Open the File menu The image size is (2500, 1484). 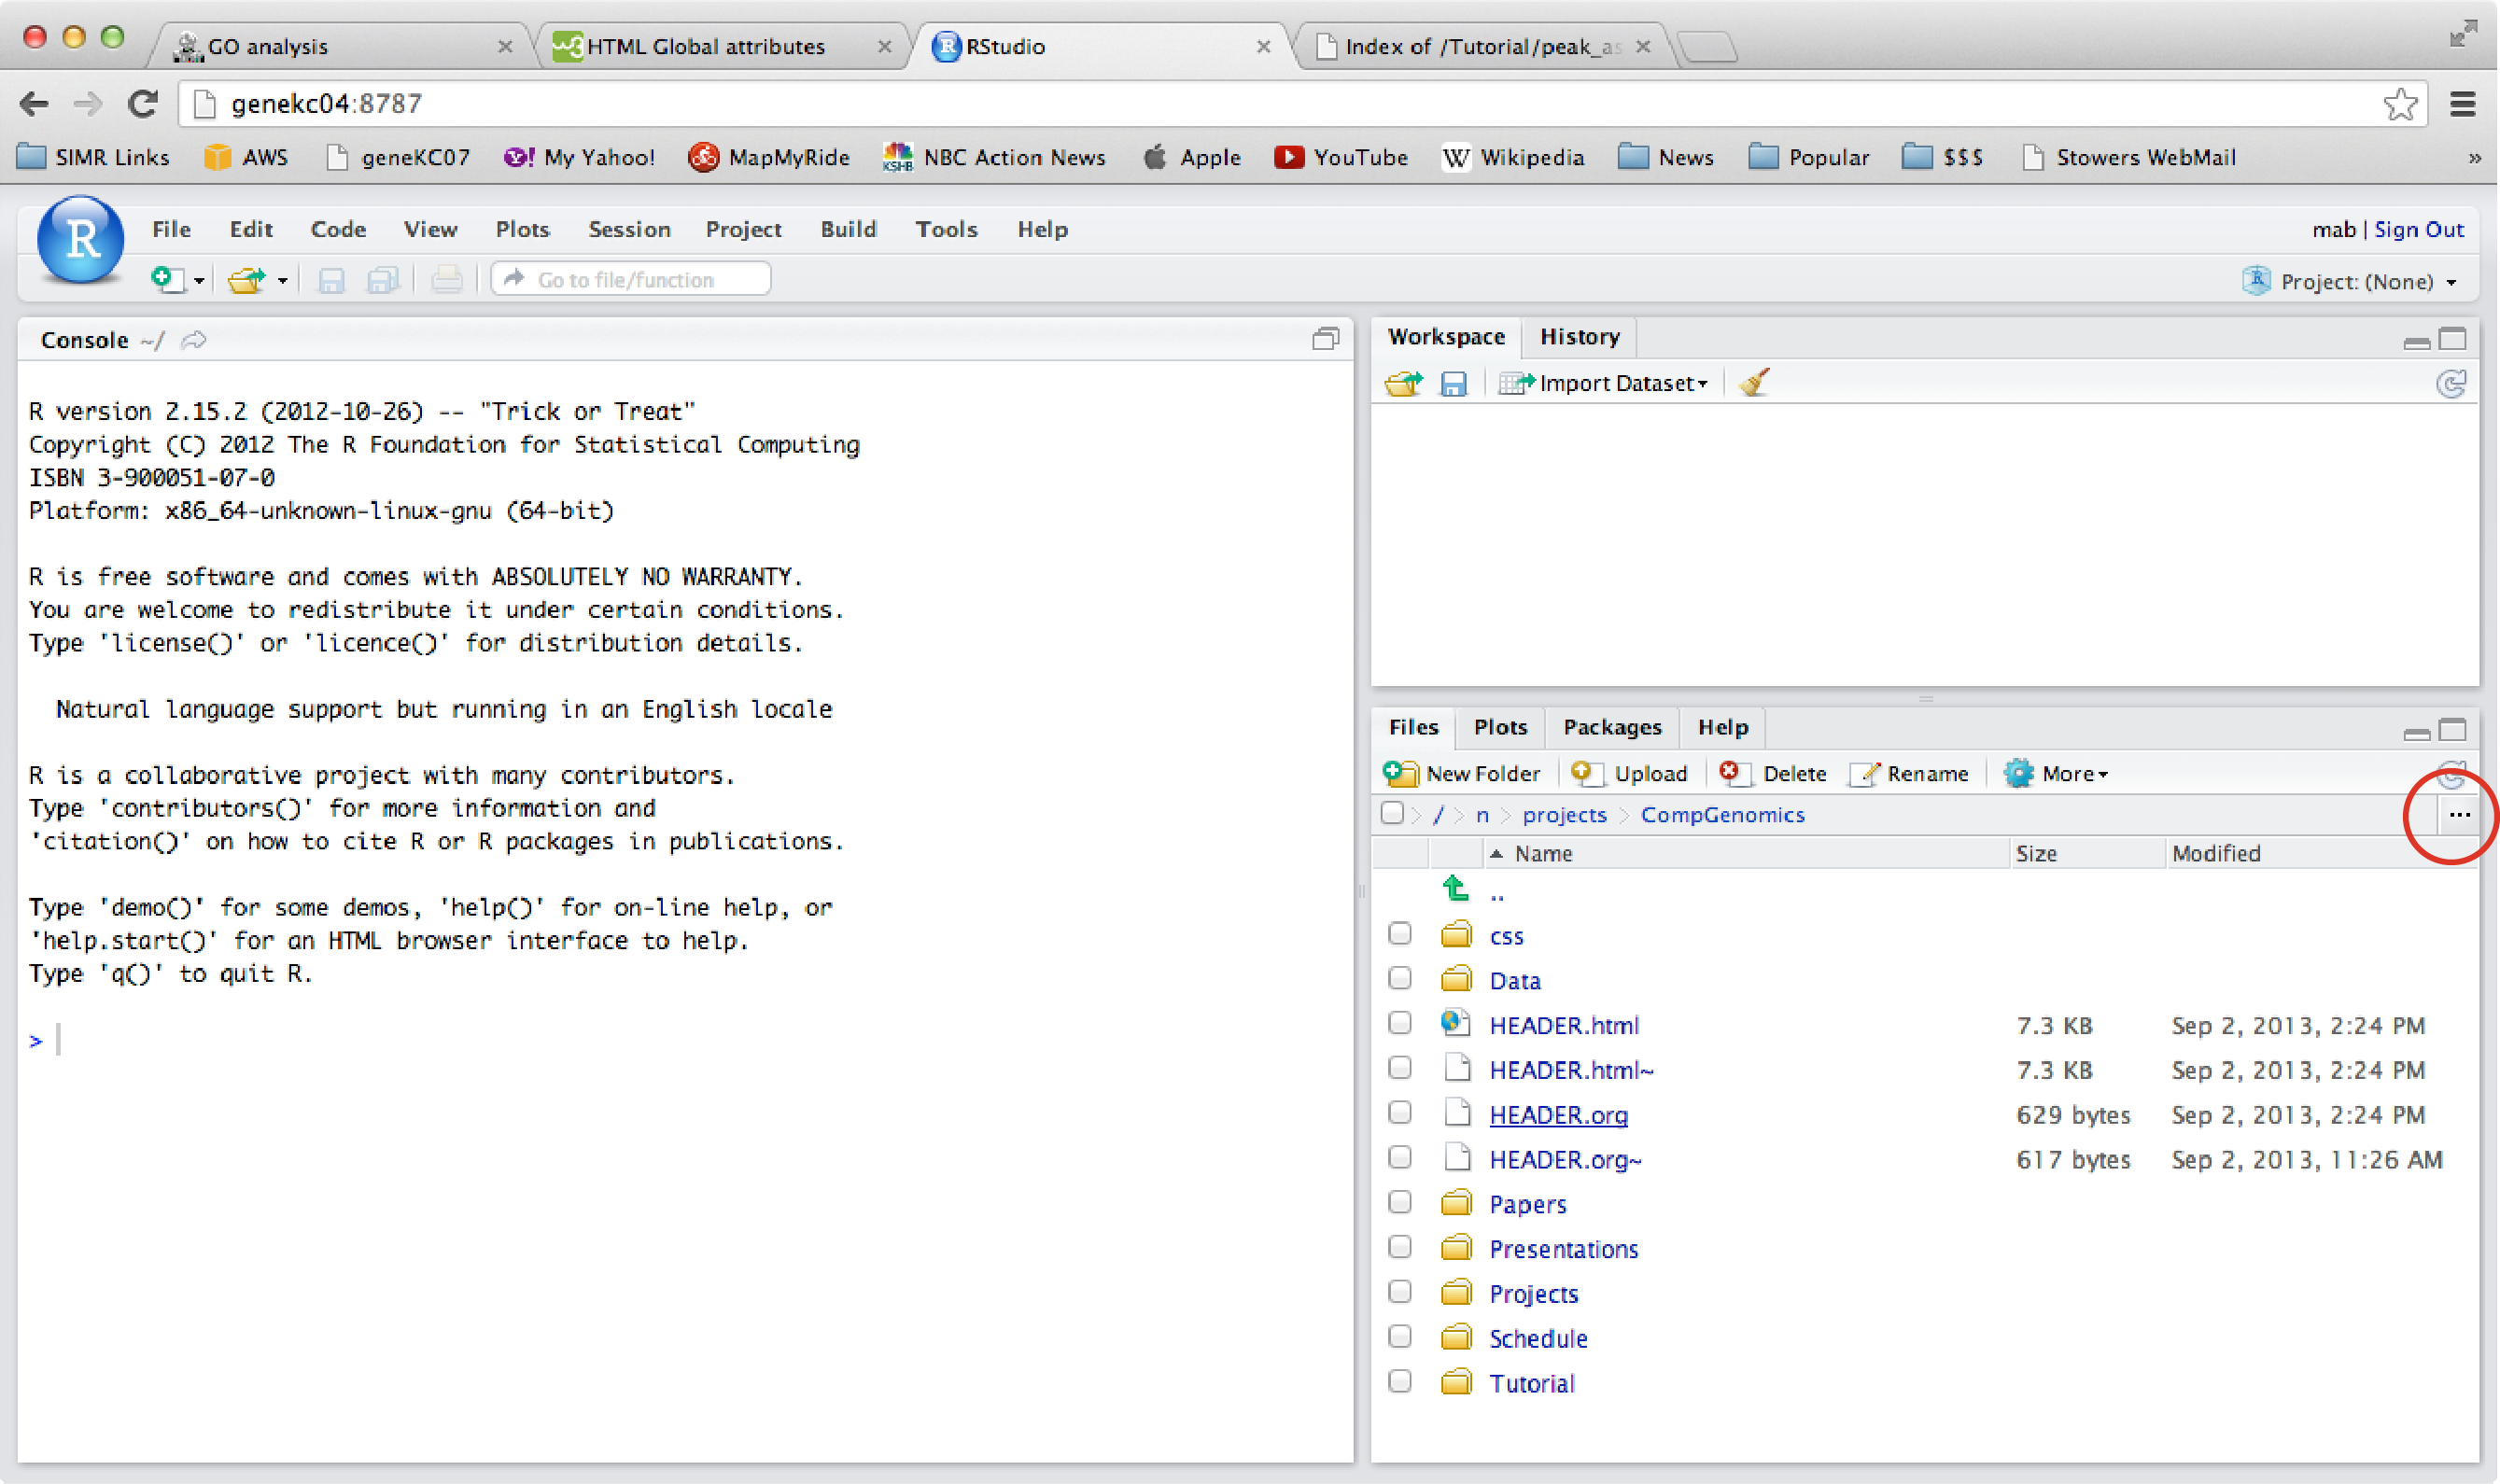pyautogui.click(x=171, y=229)
